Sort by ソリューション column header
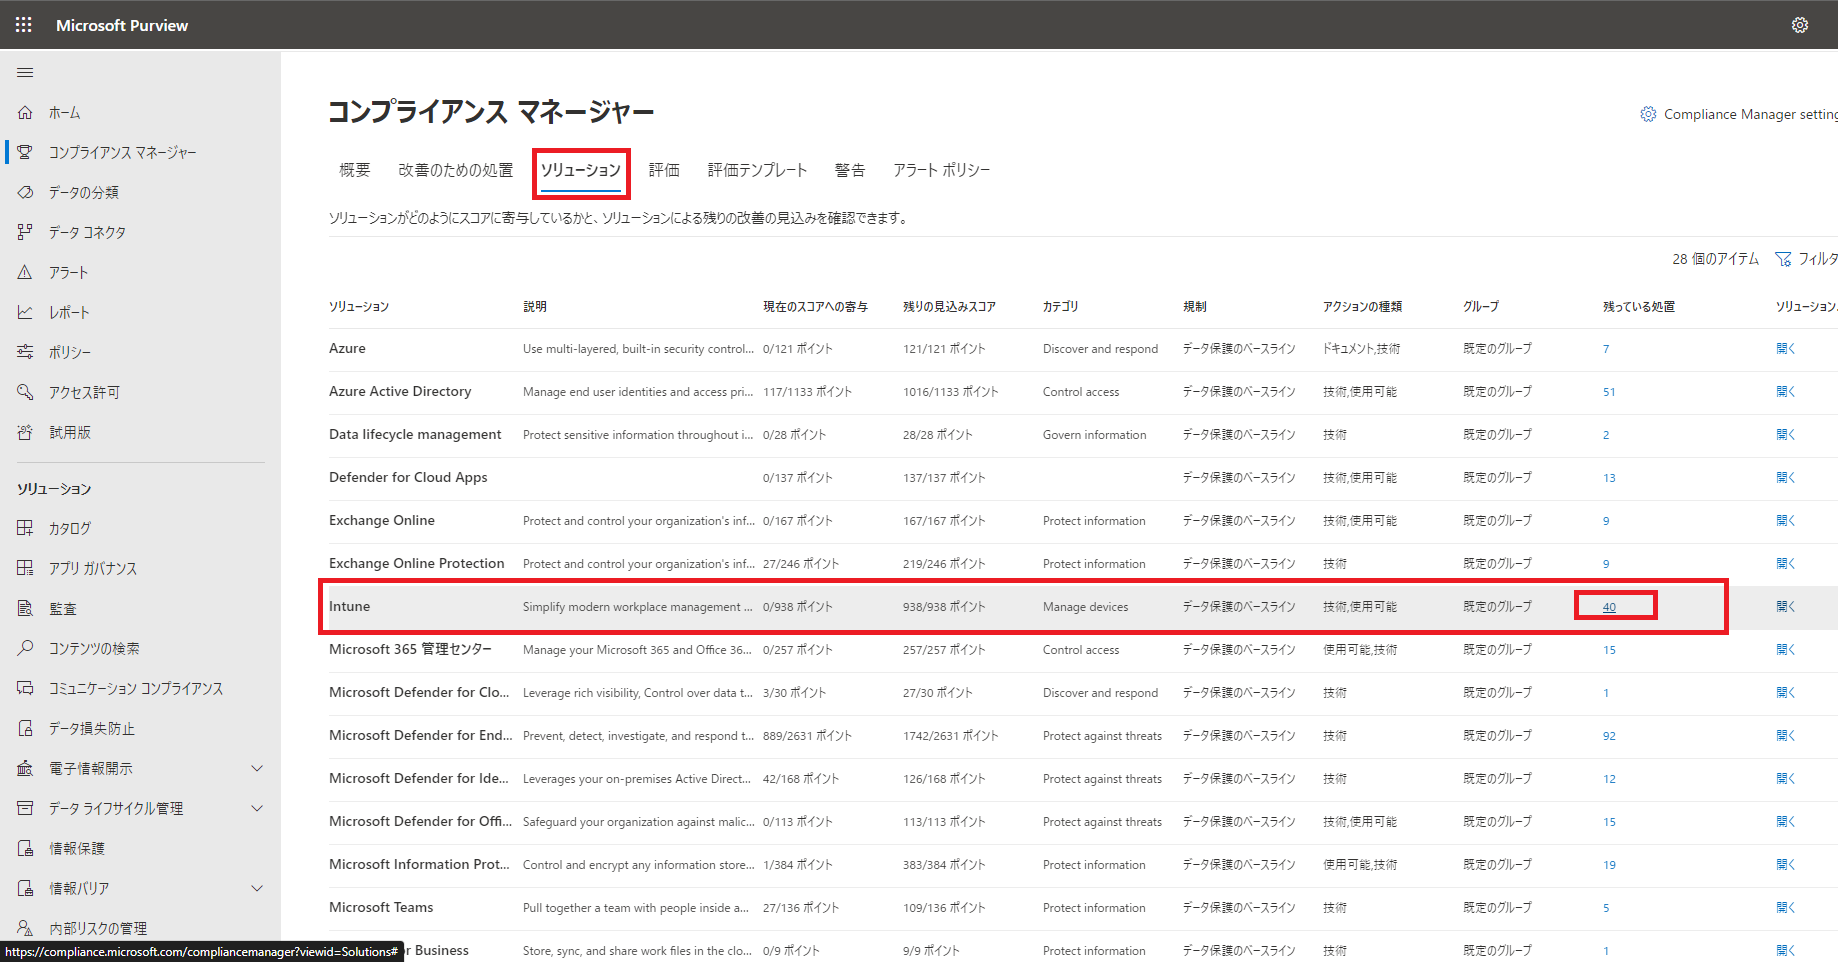 [x=359, y=307]
